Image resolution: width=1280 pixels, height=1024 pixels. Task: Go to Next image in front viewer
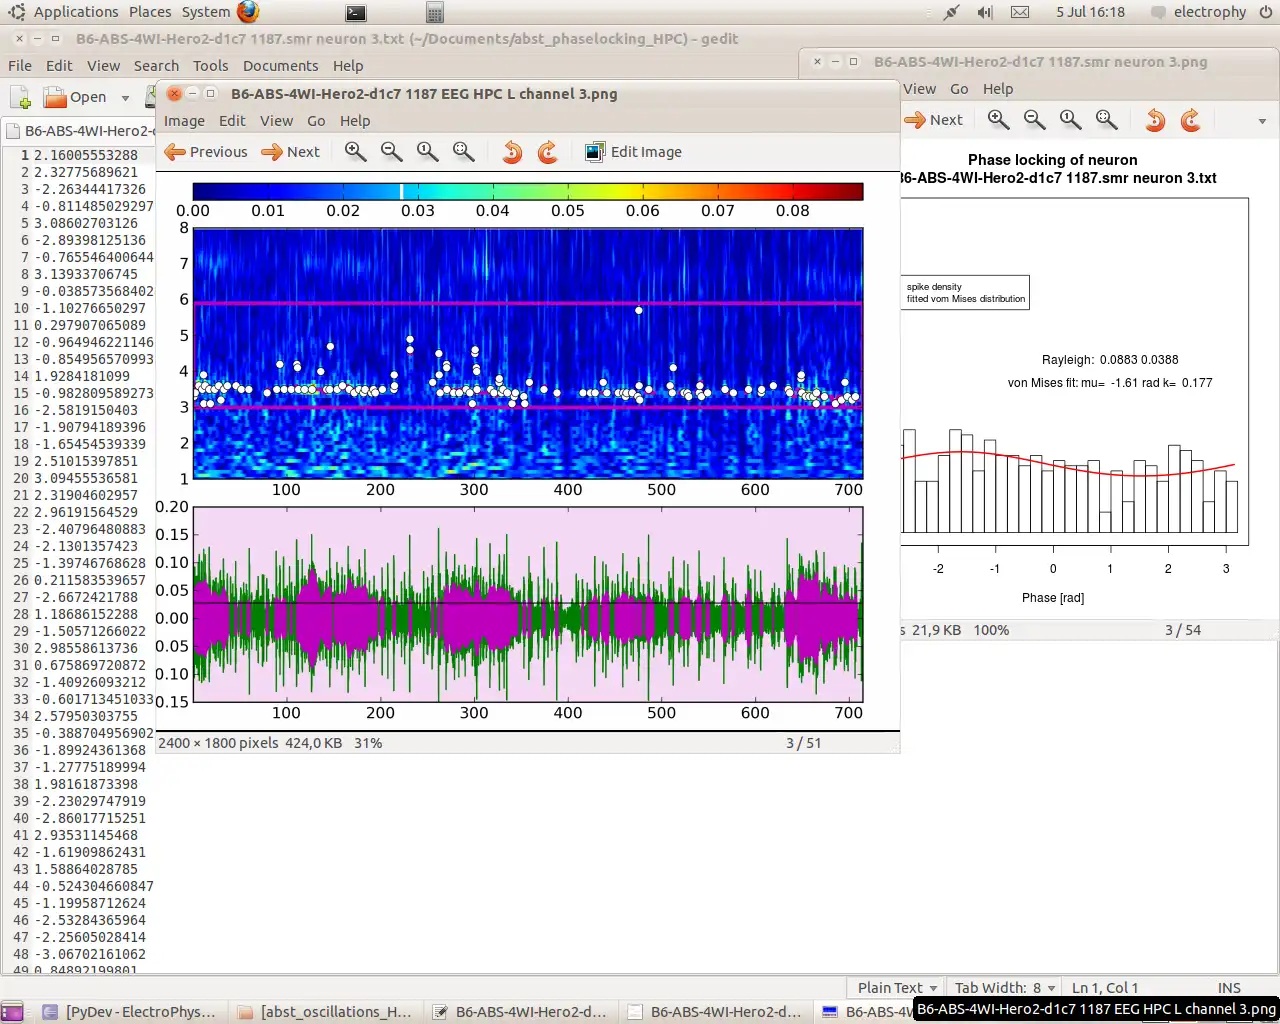291,152
